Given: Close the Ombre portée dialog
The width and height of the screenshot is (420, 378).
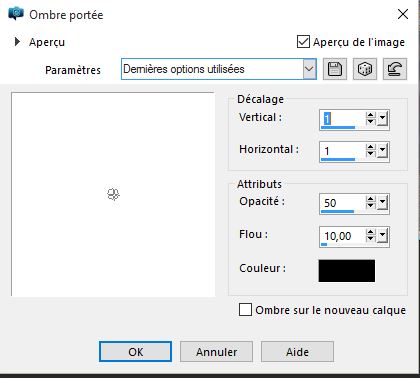Looking at the screenshot, I should tap(403, 14).
